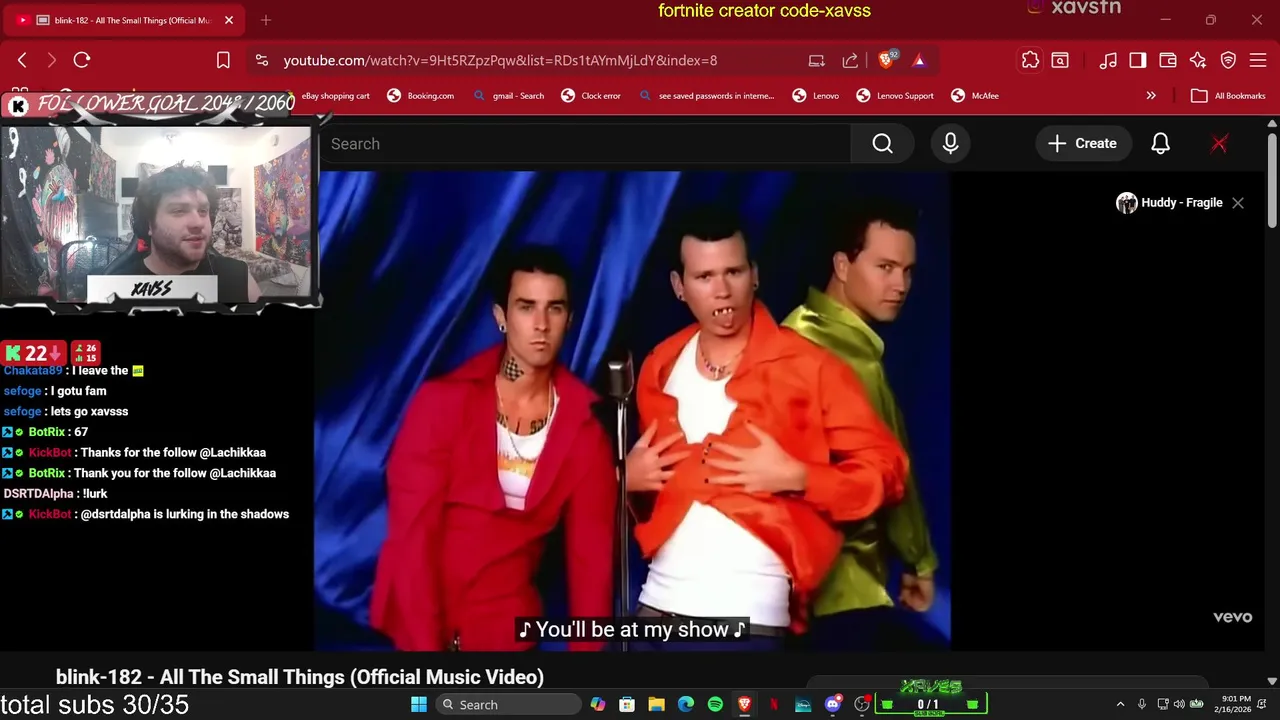1280x720 pixels.
Task: Open OBS Studio from taskbar
Action: pyautogui.click(x=862, y=705)
